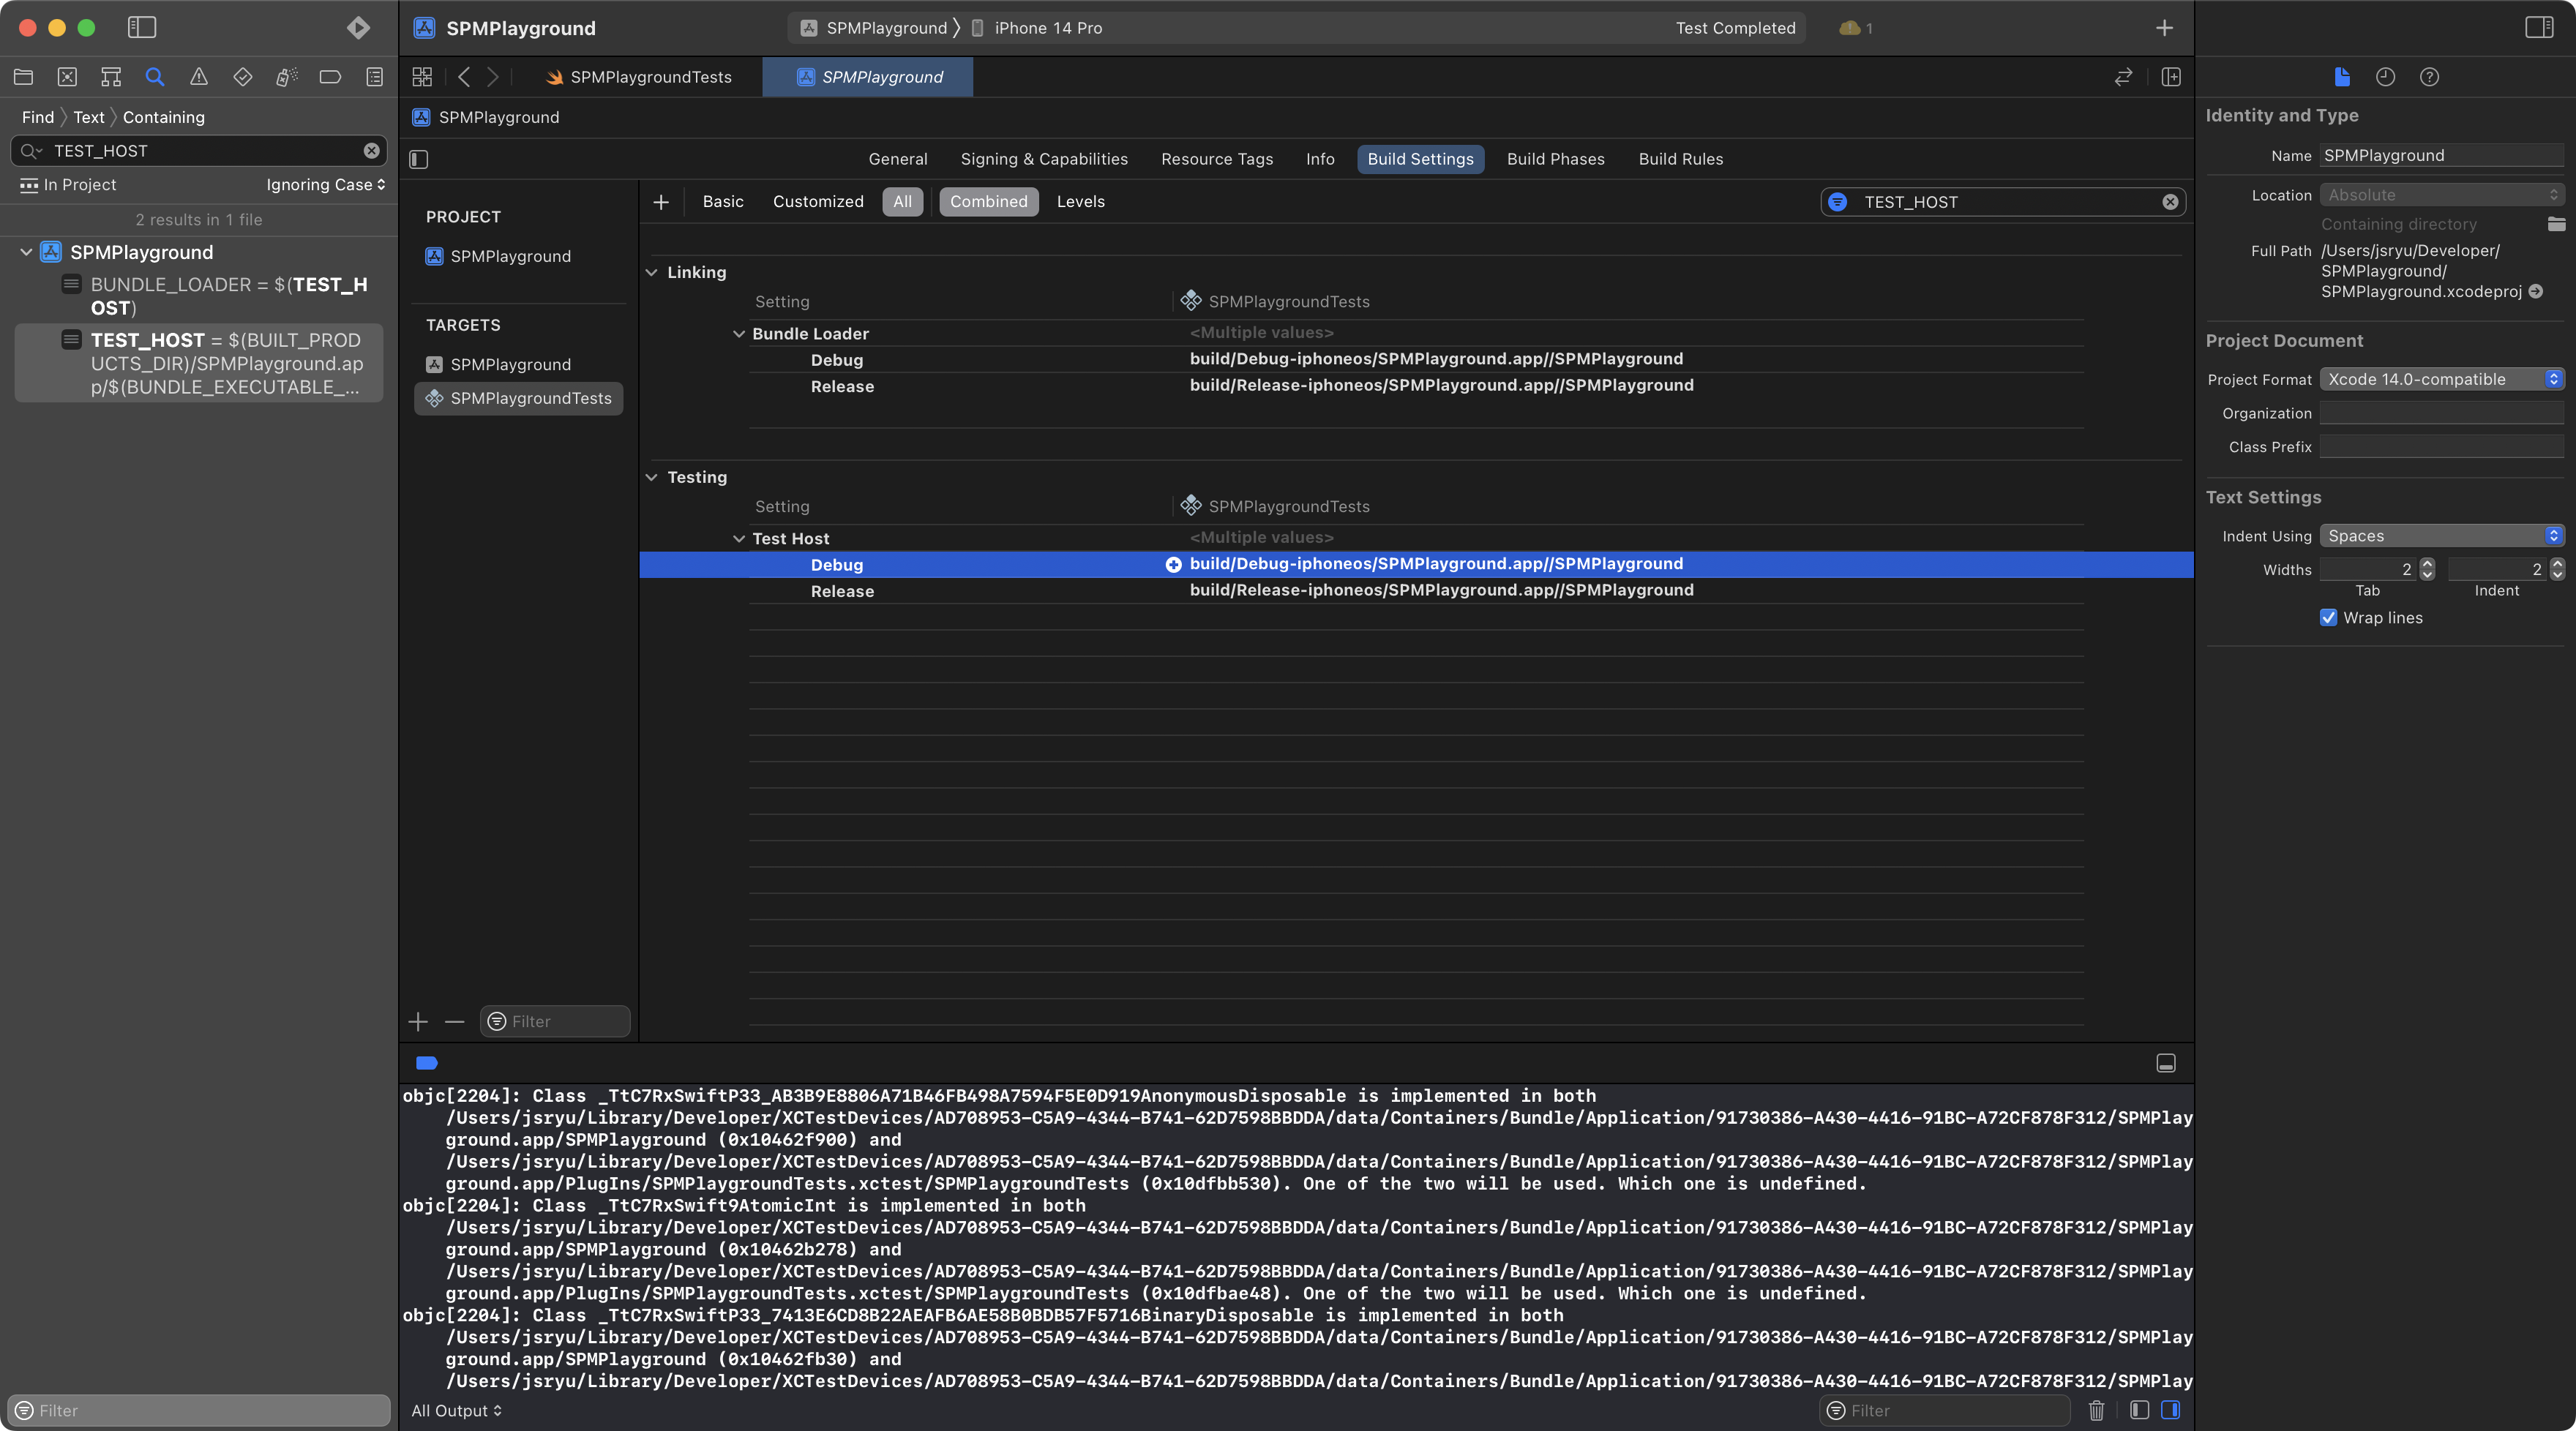The image size is (2576, 1431).
Task: Open the General tab
Action: (897, 159)
